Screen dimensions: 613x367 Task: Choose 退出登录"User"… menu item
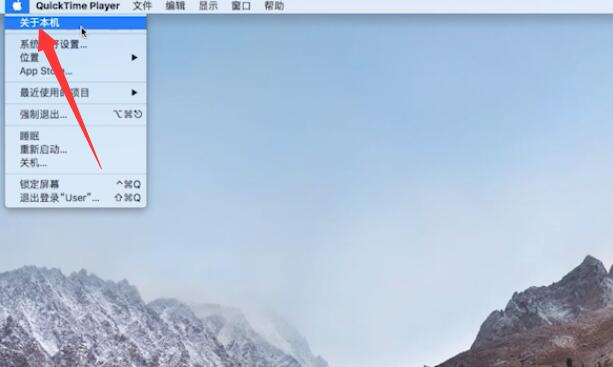click(76, 198)
